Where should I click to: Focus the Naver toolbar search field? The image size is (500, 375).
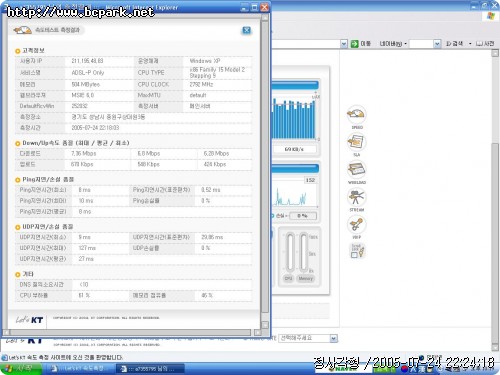tap(421, 44)
